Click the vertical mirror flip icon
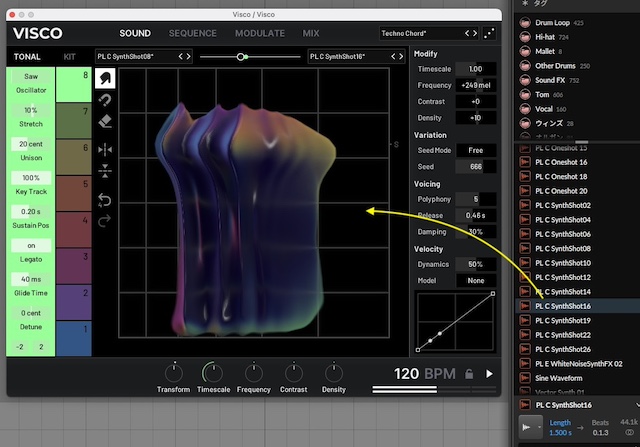This screenshot has width=640, height=447. (106, 171)
